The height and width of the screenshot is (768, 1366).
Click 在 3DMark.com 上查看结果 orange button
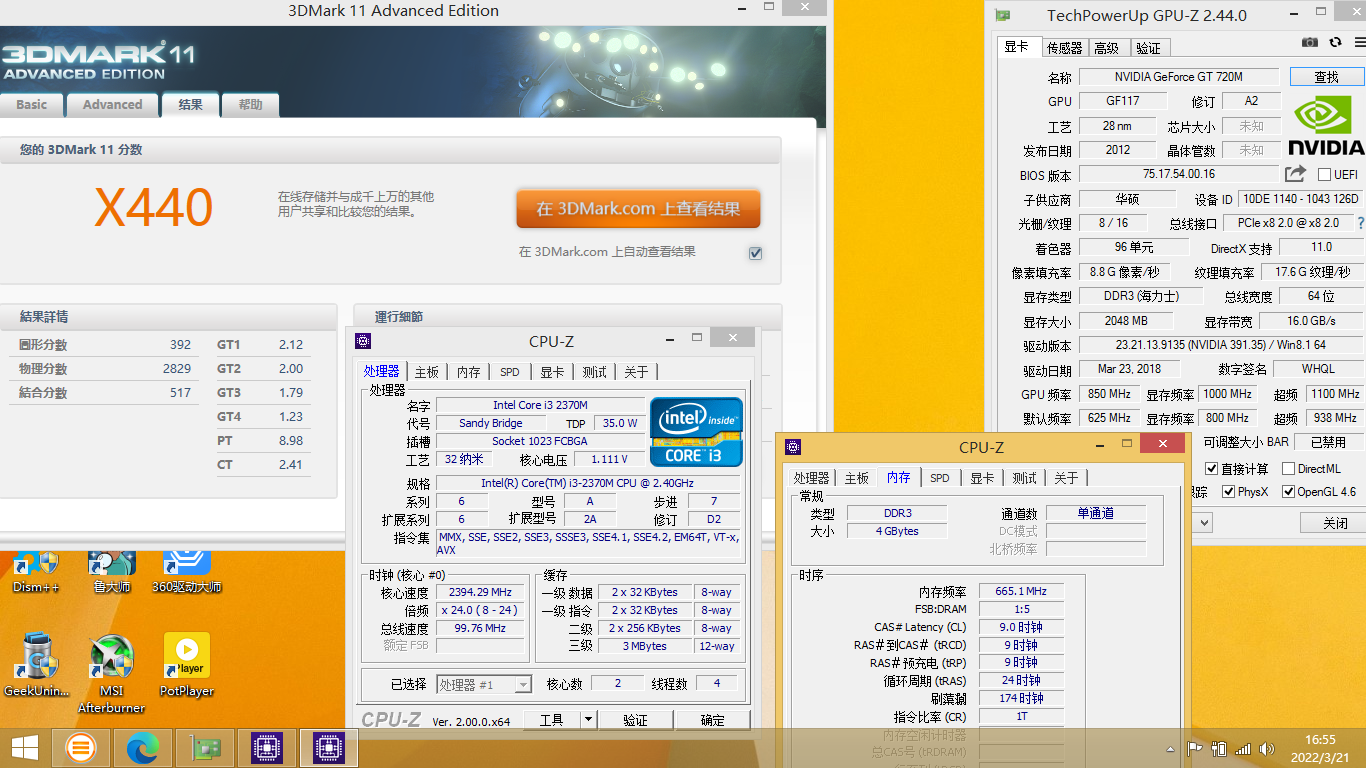638,209
